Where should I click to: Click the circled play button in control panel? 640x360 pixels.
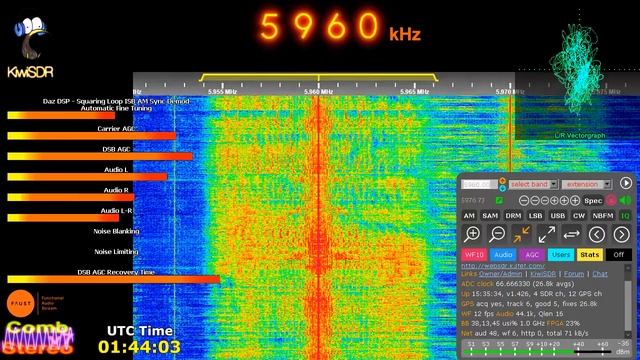tap(626, 183)
